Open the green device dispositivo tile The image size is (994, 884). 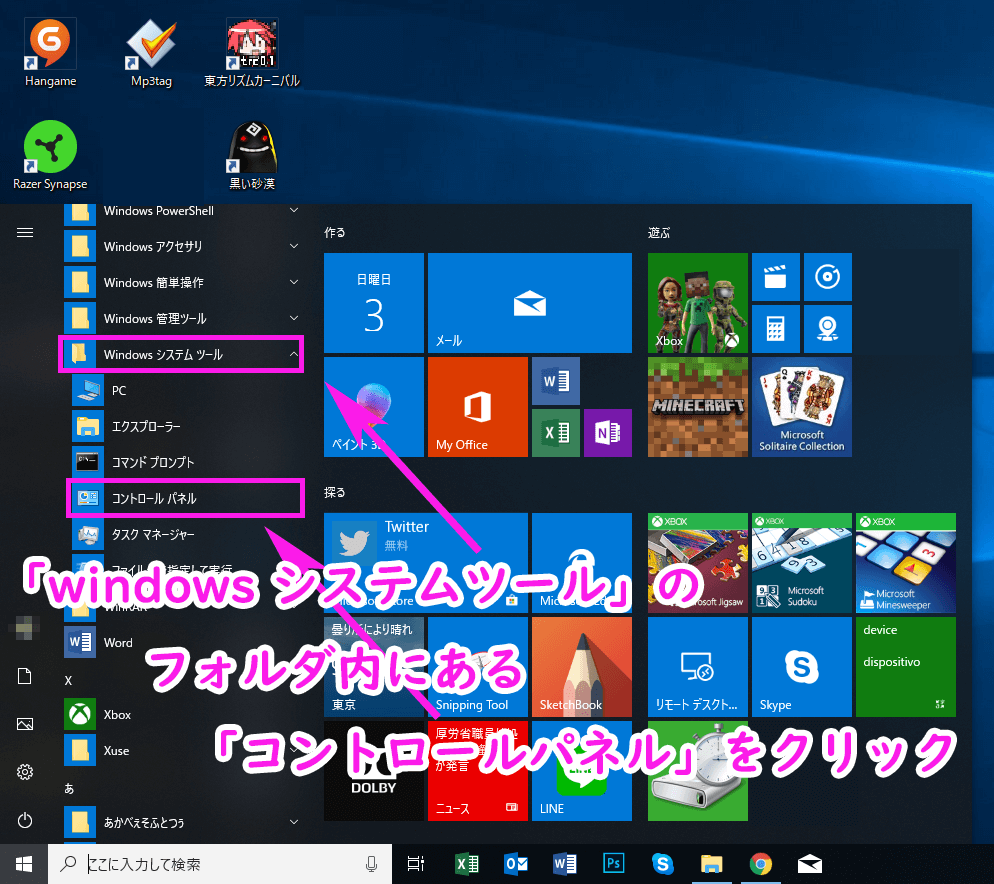point(906,667)
